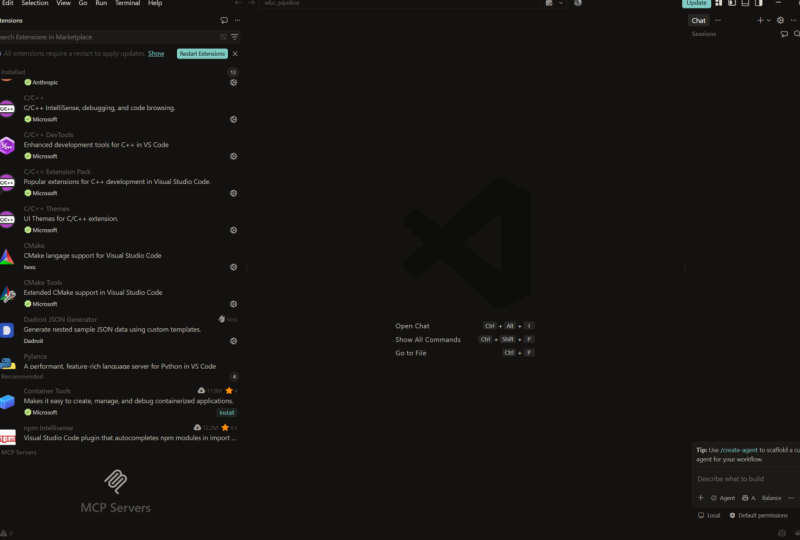Toggle the bottom panel layout icon
Screen dimensions: 800x540
click(x=745, y=3)
